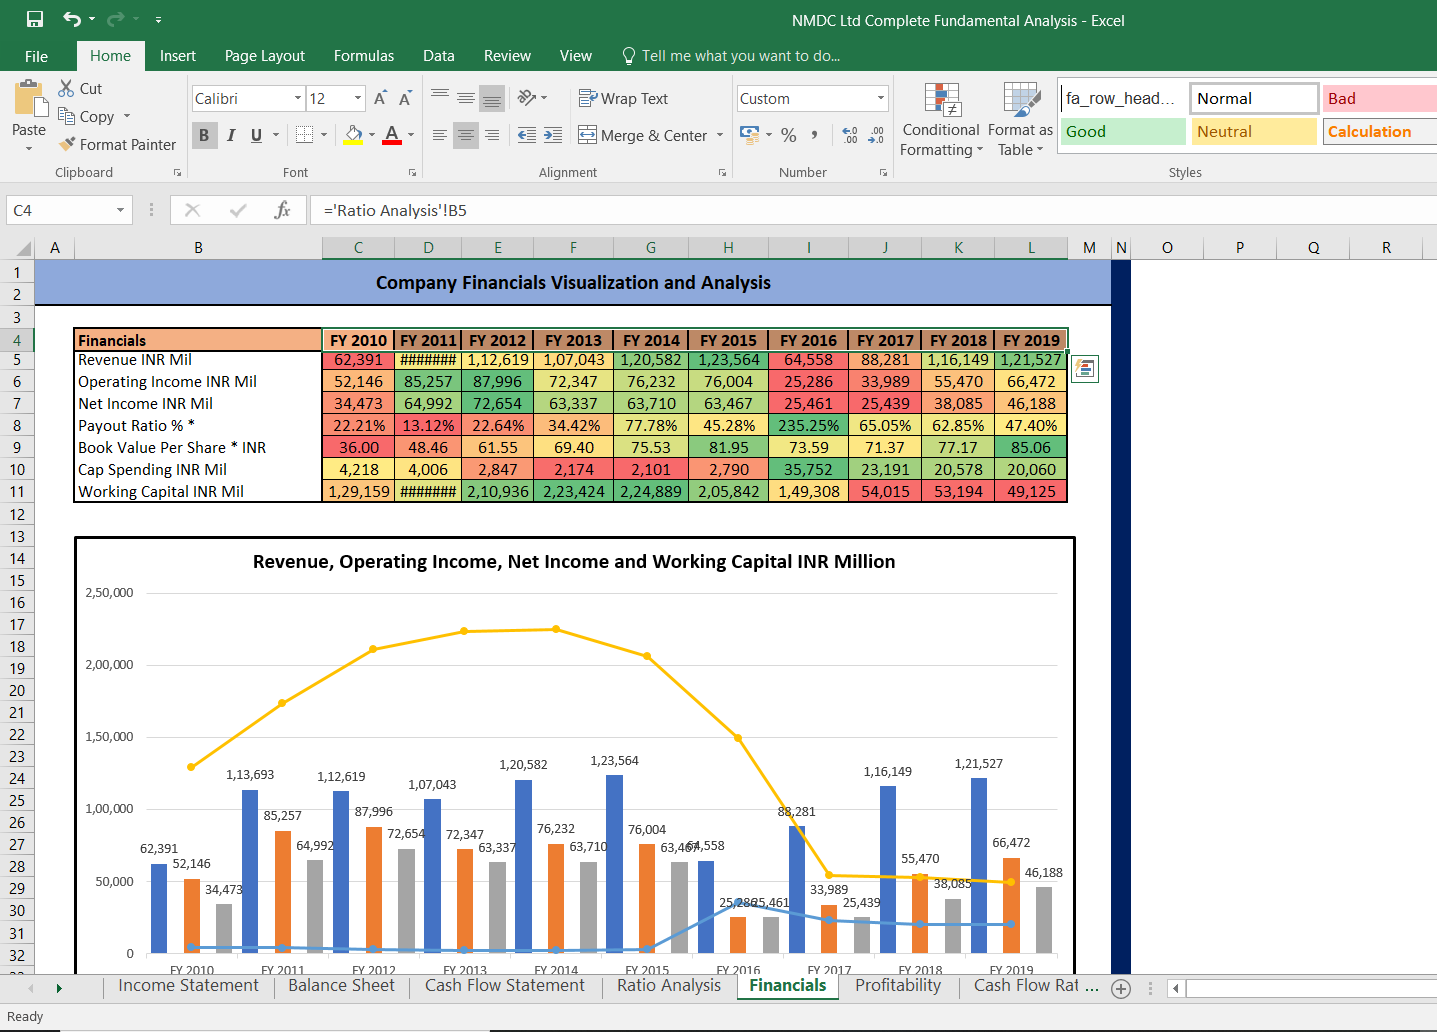Open the font name Calibri dropdown
This screenshot has height=1032, width=1437.
298,98
